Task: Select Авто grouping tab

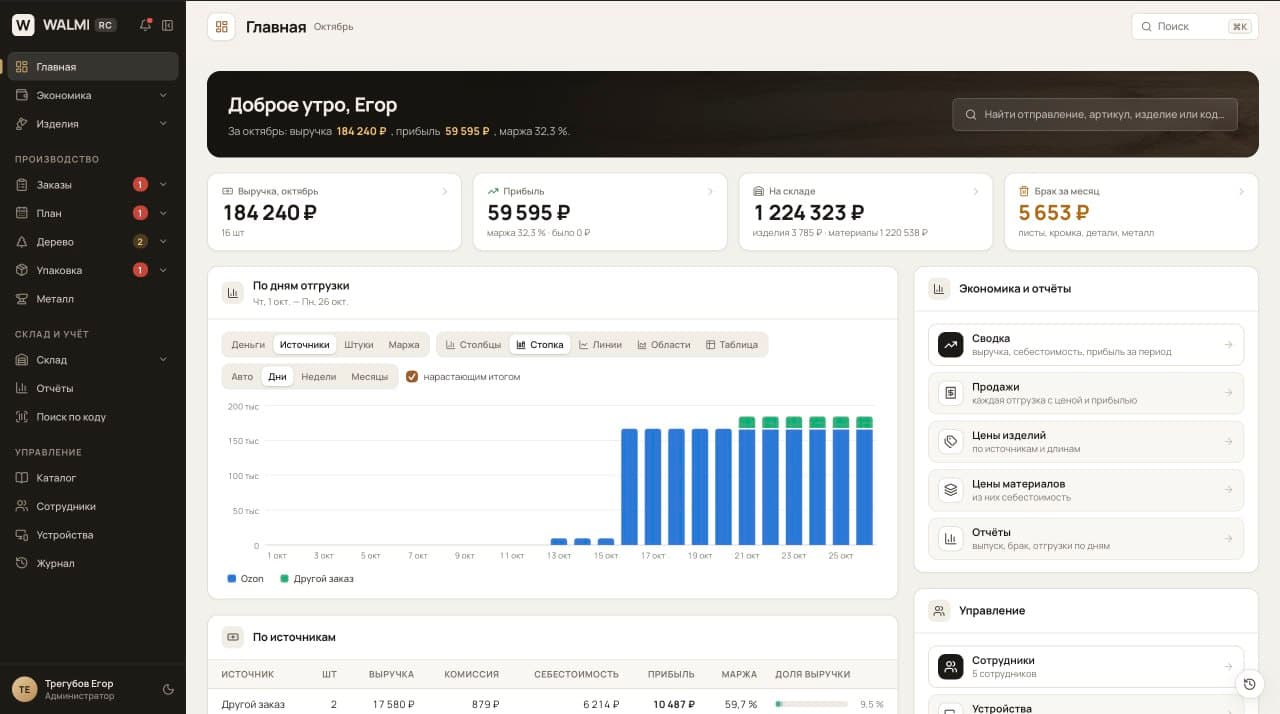Action: click(x=242, y=377)
